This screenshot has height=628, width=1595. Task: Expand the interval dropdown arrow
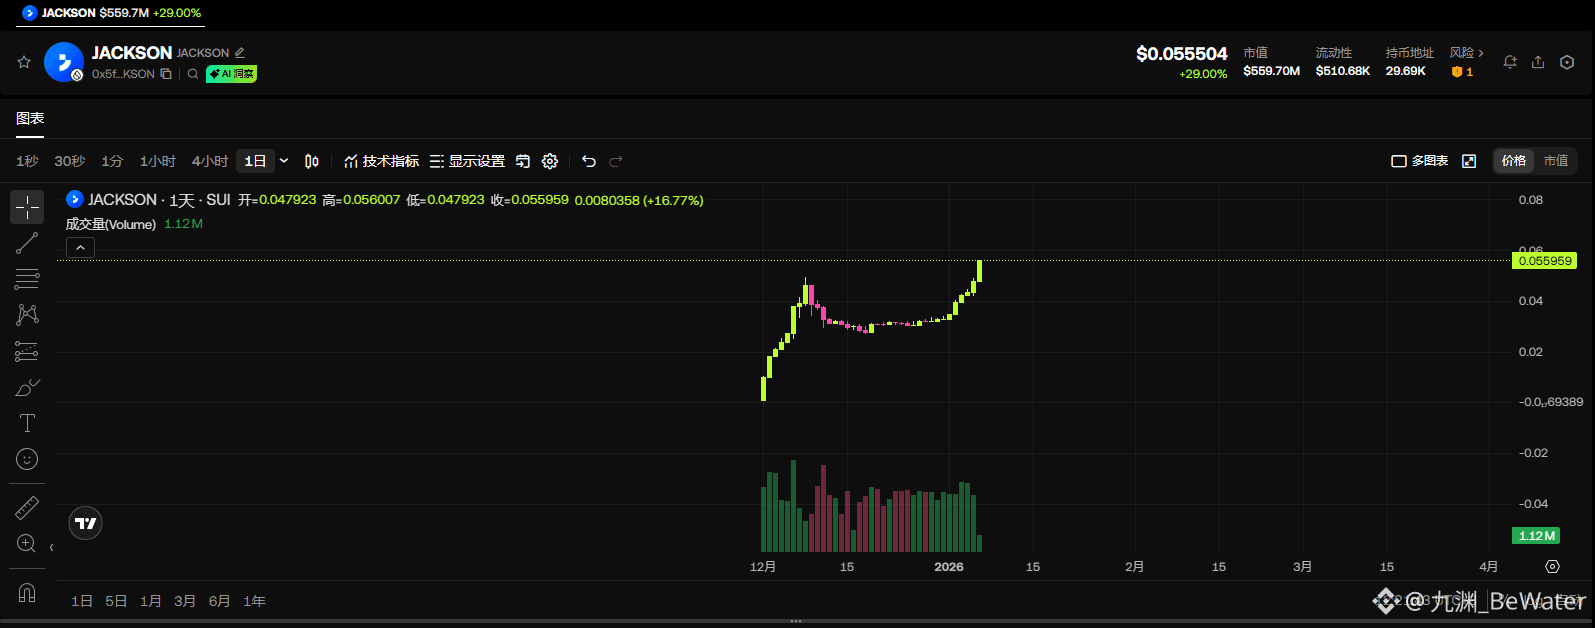(x=284, y=161)
